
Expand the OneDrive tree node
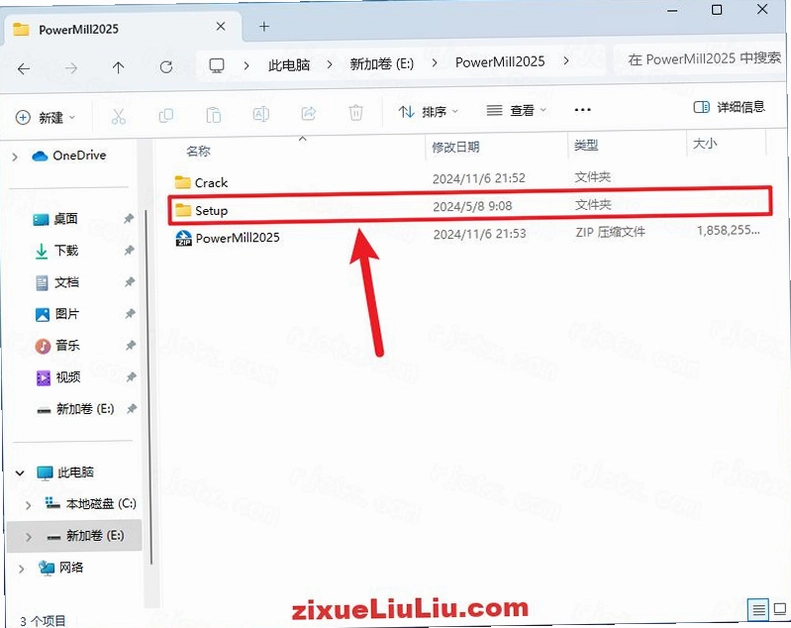click(15, 157)
